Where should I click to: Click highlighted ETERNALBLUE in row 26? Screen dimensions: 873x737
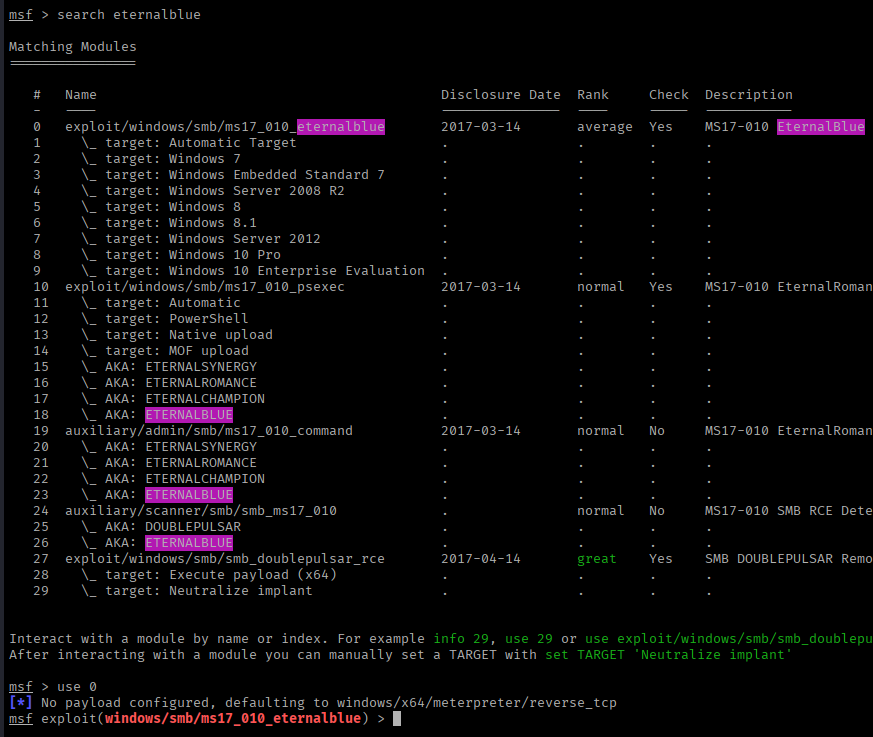click(189, 543)
